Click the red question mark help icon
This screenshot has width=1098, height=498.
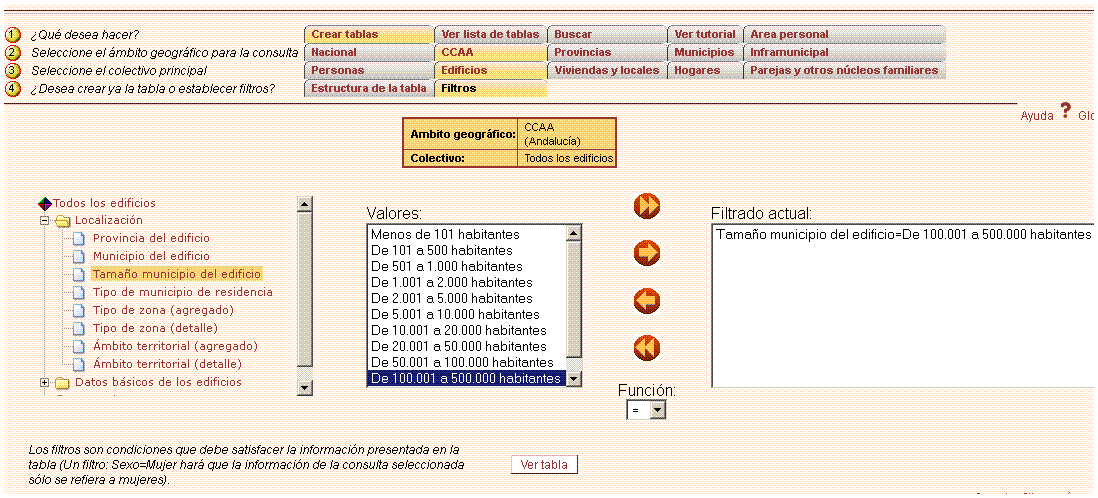[x=1065, y=111]
